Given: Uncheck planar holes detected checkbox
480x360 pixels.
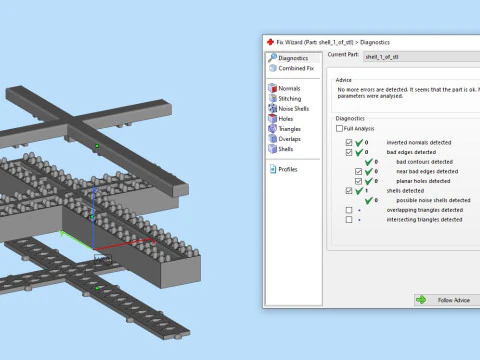Looking at the screenshot, I should (358, 181).
